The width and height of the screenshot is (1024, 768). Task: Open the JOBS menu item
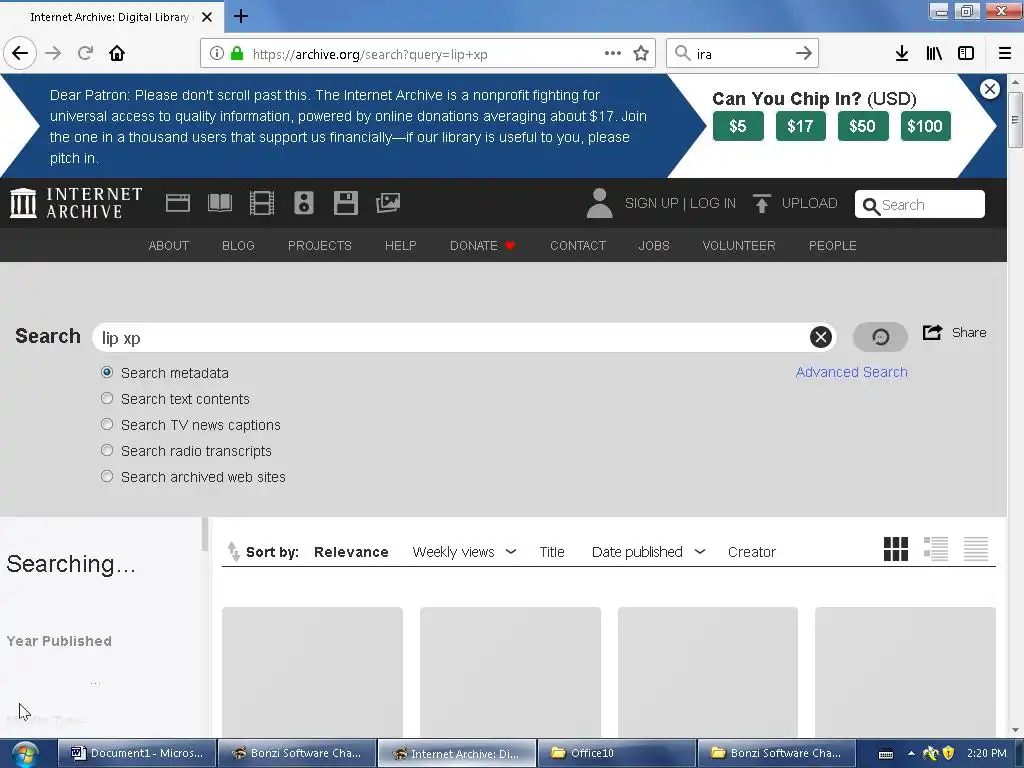[x=654, y=246]
